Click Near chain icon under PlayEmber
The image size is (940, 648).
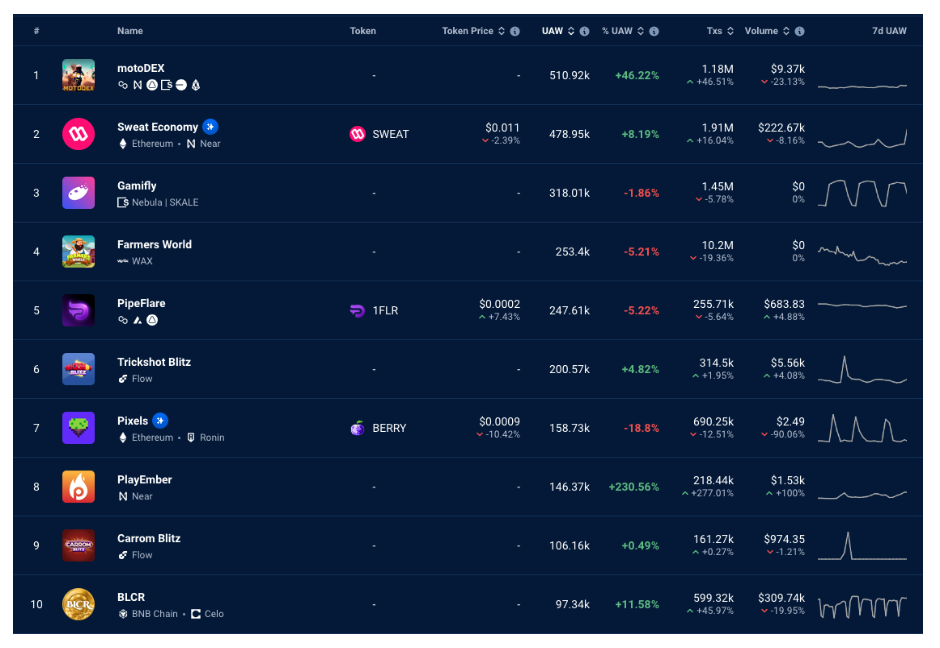[123, 496]
